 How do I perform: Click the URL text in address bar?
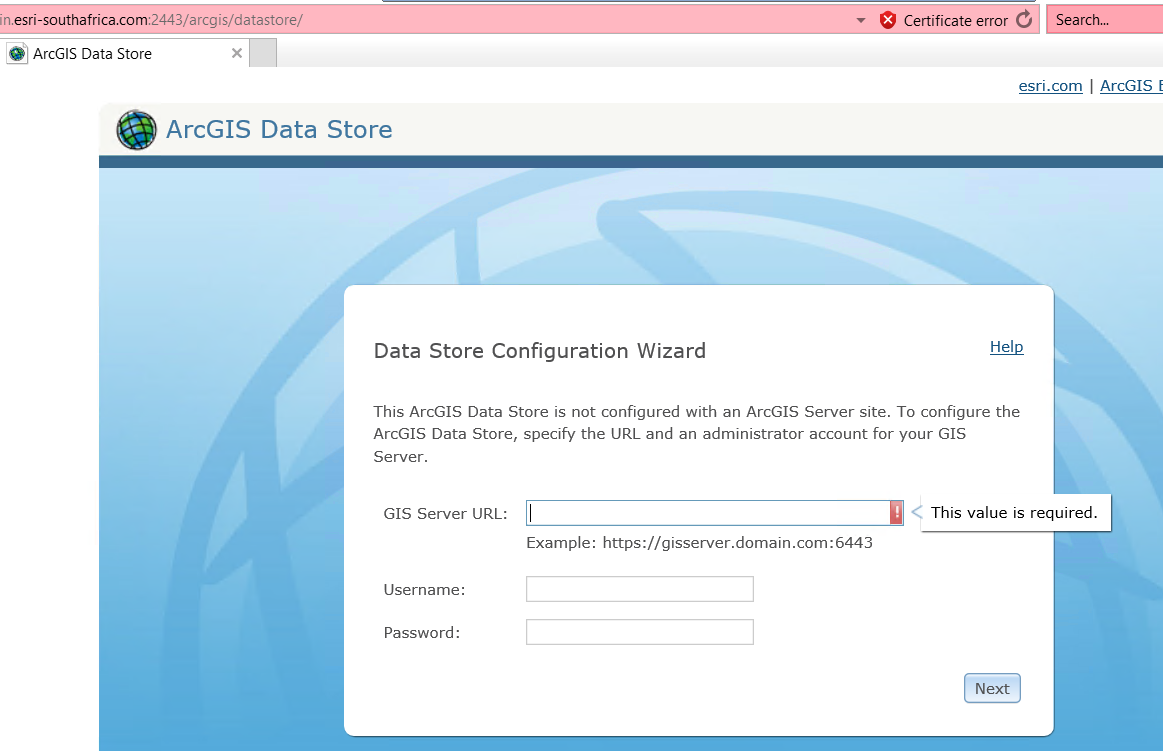point(151,20)
